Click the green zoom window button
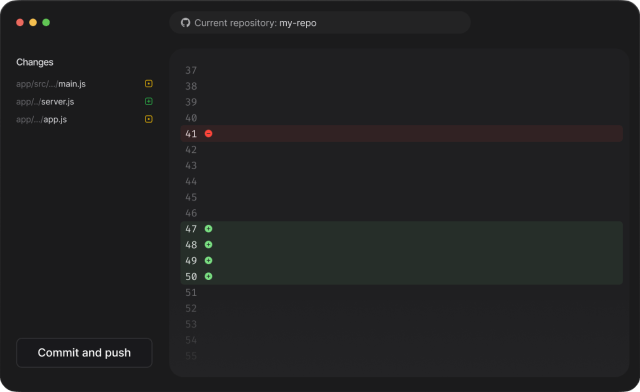 point(46,22)
